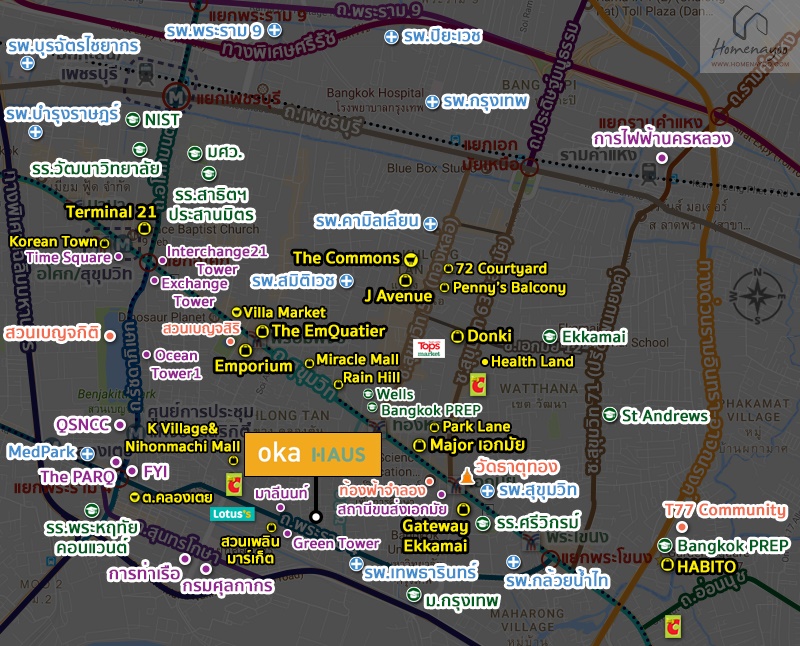This screenshot has height=646, width=800.
Task: Select the orange dot beside สวนเบญจกิติ
Action: [x=110, y=335]
